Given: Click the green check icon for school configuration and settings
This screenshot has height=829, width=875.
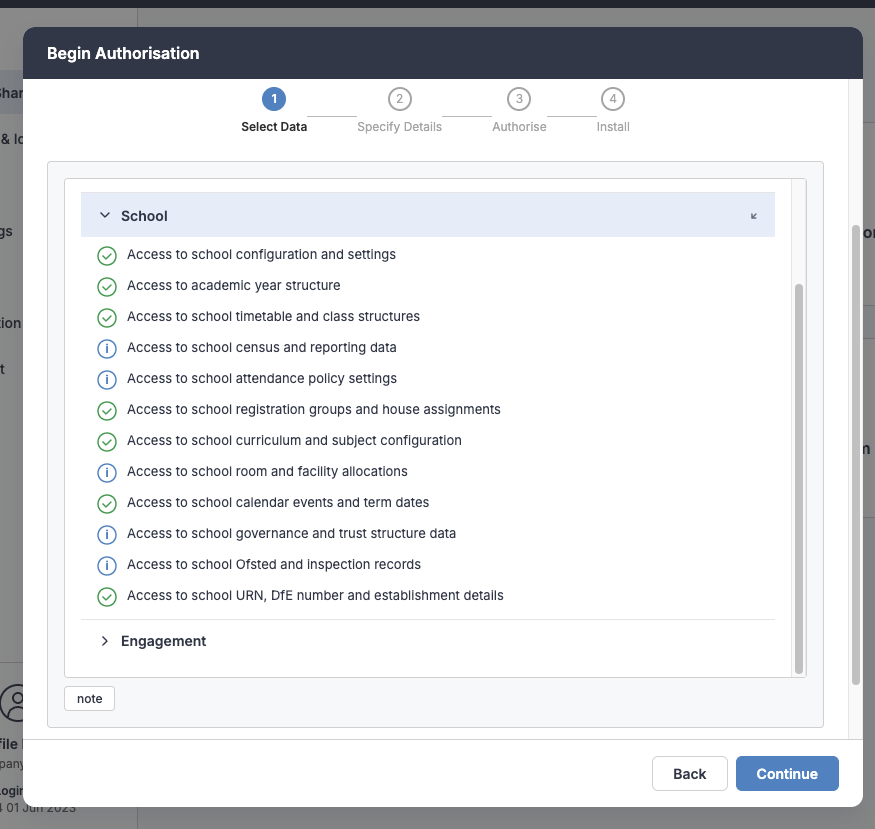Looking at the screenshot, I should pos(107,256).
